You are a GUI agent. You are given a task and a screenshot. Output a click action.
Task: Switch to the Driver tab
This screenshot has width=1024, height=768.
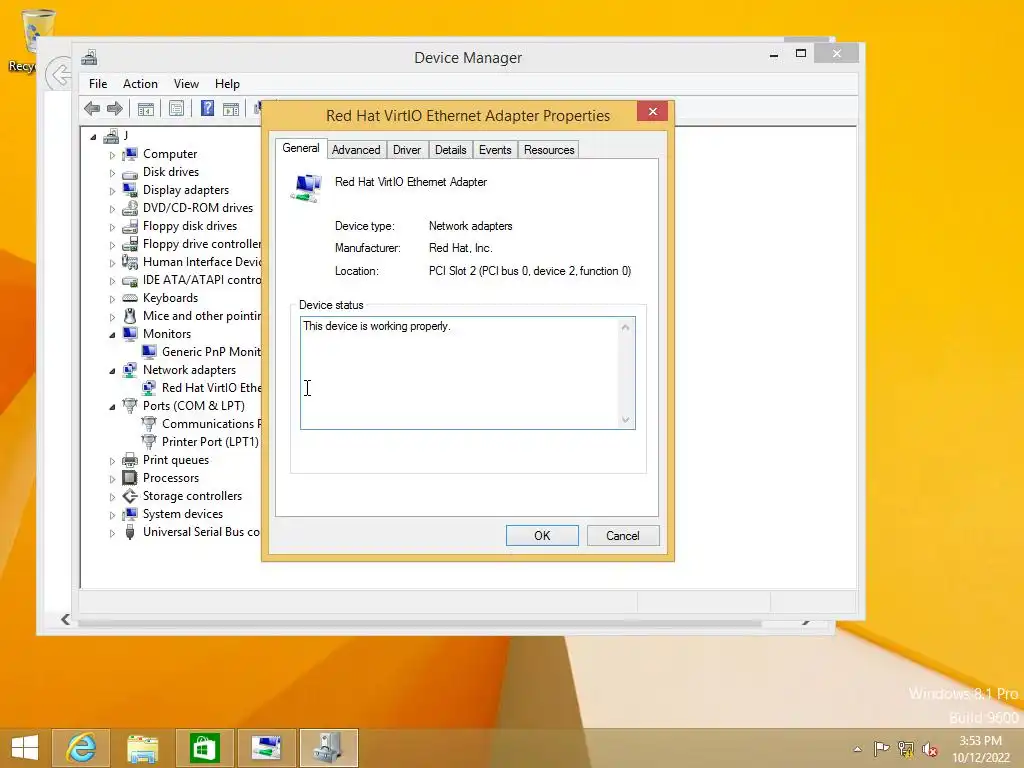pyautogui.click(x=407, y=150)
